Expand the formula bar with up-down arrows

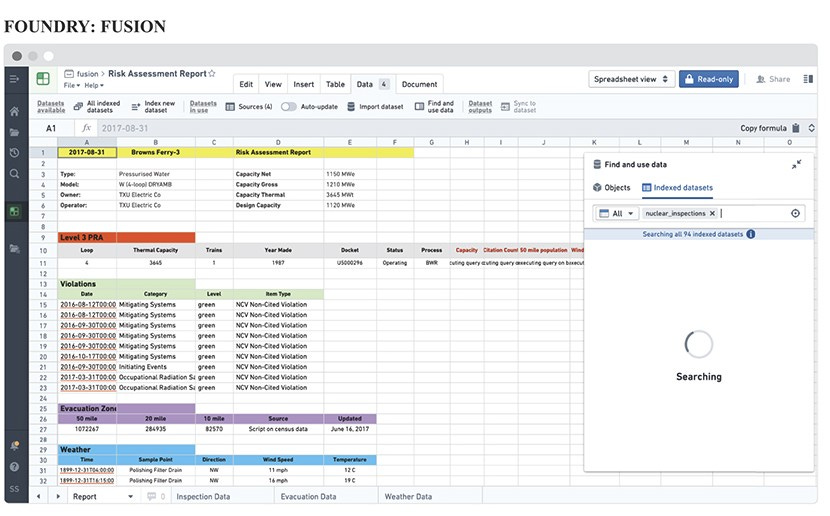point(811,128)
